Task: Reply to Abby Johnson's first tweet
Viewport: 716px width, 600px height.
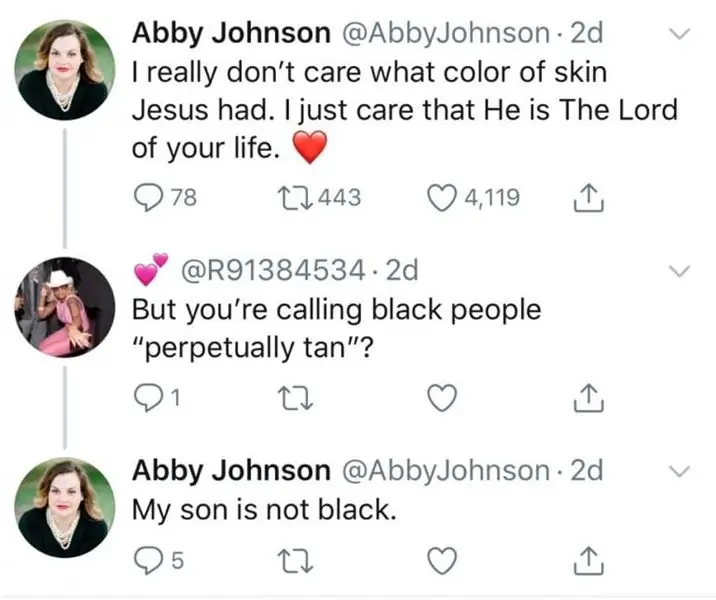Action: click(148, 198)
